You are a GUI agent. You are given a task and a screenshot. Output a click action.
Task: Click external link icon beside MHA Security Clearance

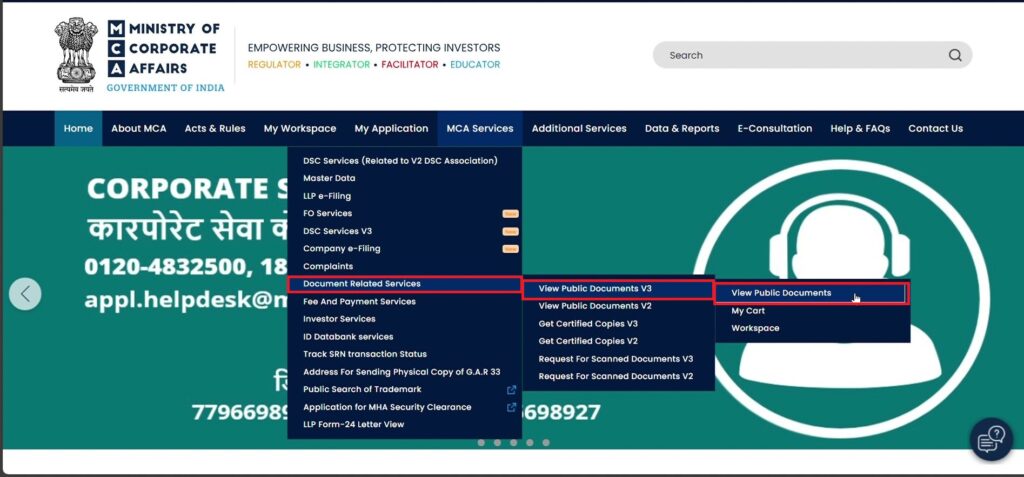pyautogui.click(x=511, y=407)
